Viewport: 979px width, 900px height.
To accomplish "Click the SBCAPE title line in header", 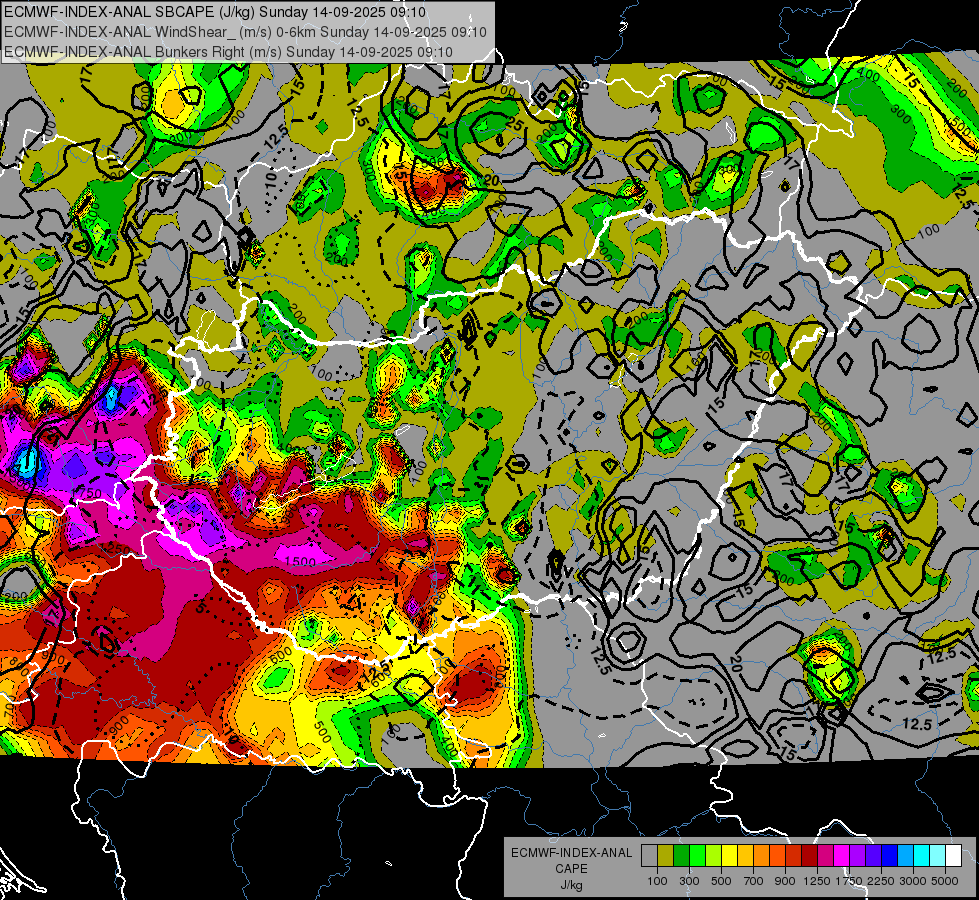I will tap(215, 12).
